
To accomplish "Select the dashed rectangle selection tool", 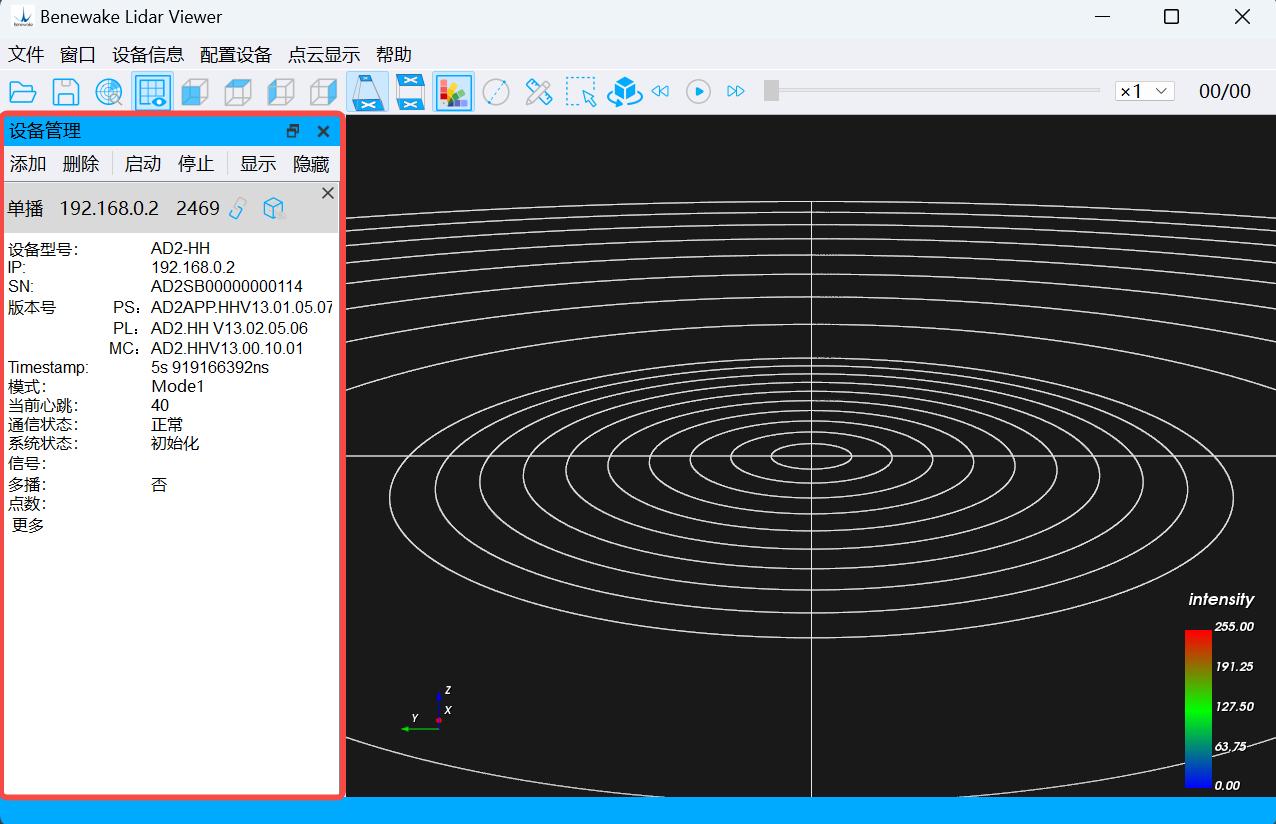I will [x=581, y=92].
